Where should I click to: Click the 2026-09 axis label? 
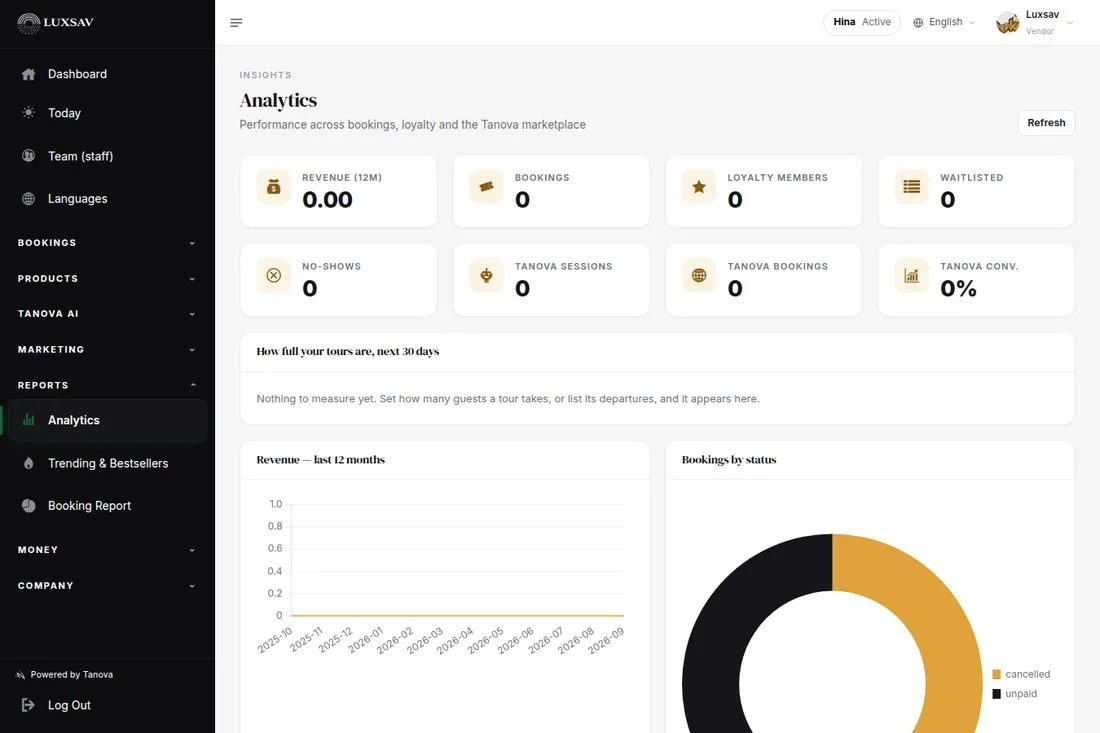(x=605, y=640)
